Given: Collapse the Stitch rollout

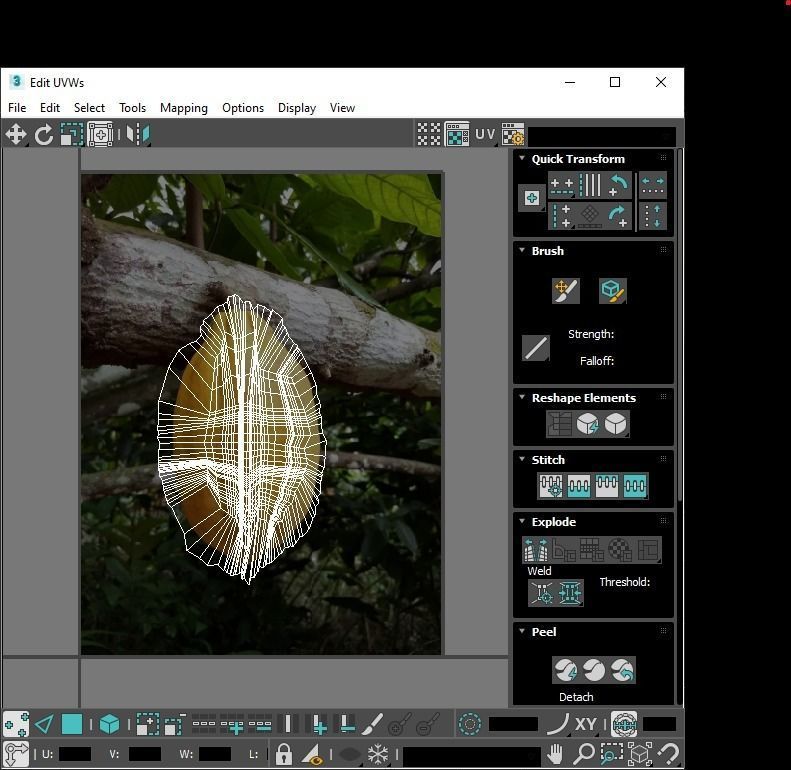Looking at the screenshot, I should pyautogui.click(x=522, y=459).
